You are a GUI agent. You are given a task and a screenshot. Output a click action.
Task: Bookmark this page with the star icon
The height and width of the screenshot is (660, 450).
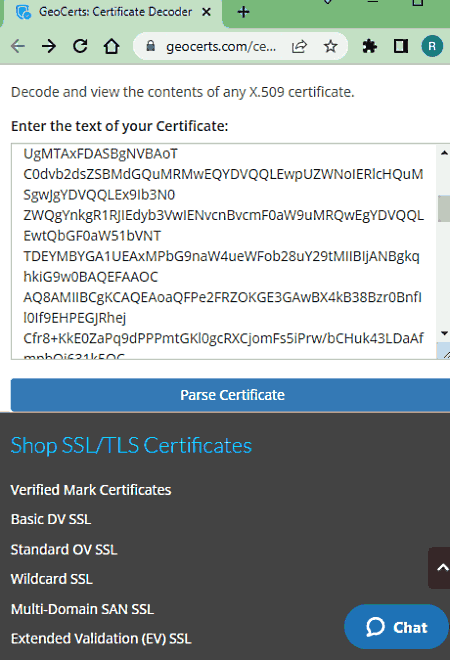coord(330,46)
